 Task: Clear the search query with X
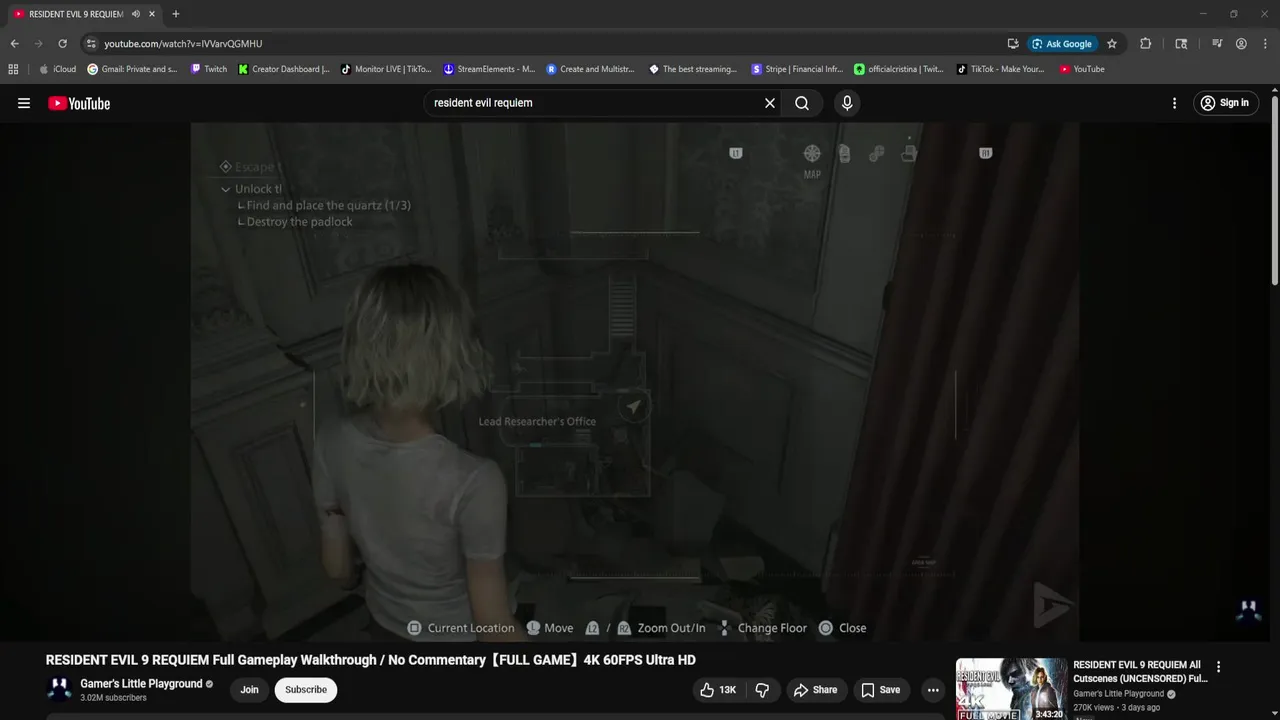pyautogui.click(x=770, y=103)
